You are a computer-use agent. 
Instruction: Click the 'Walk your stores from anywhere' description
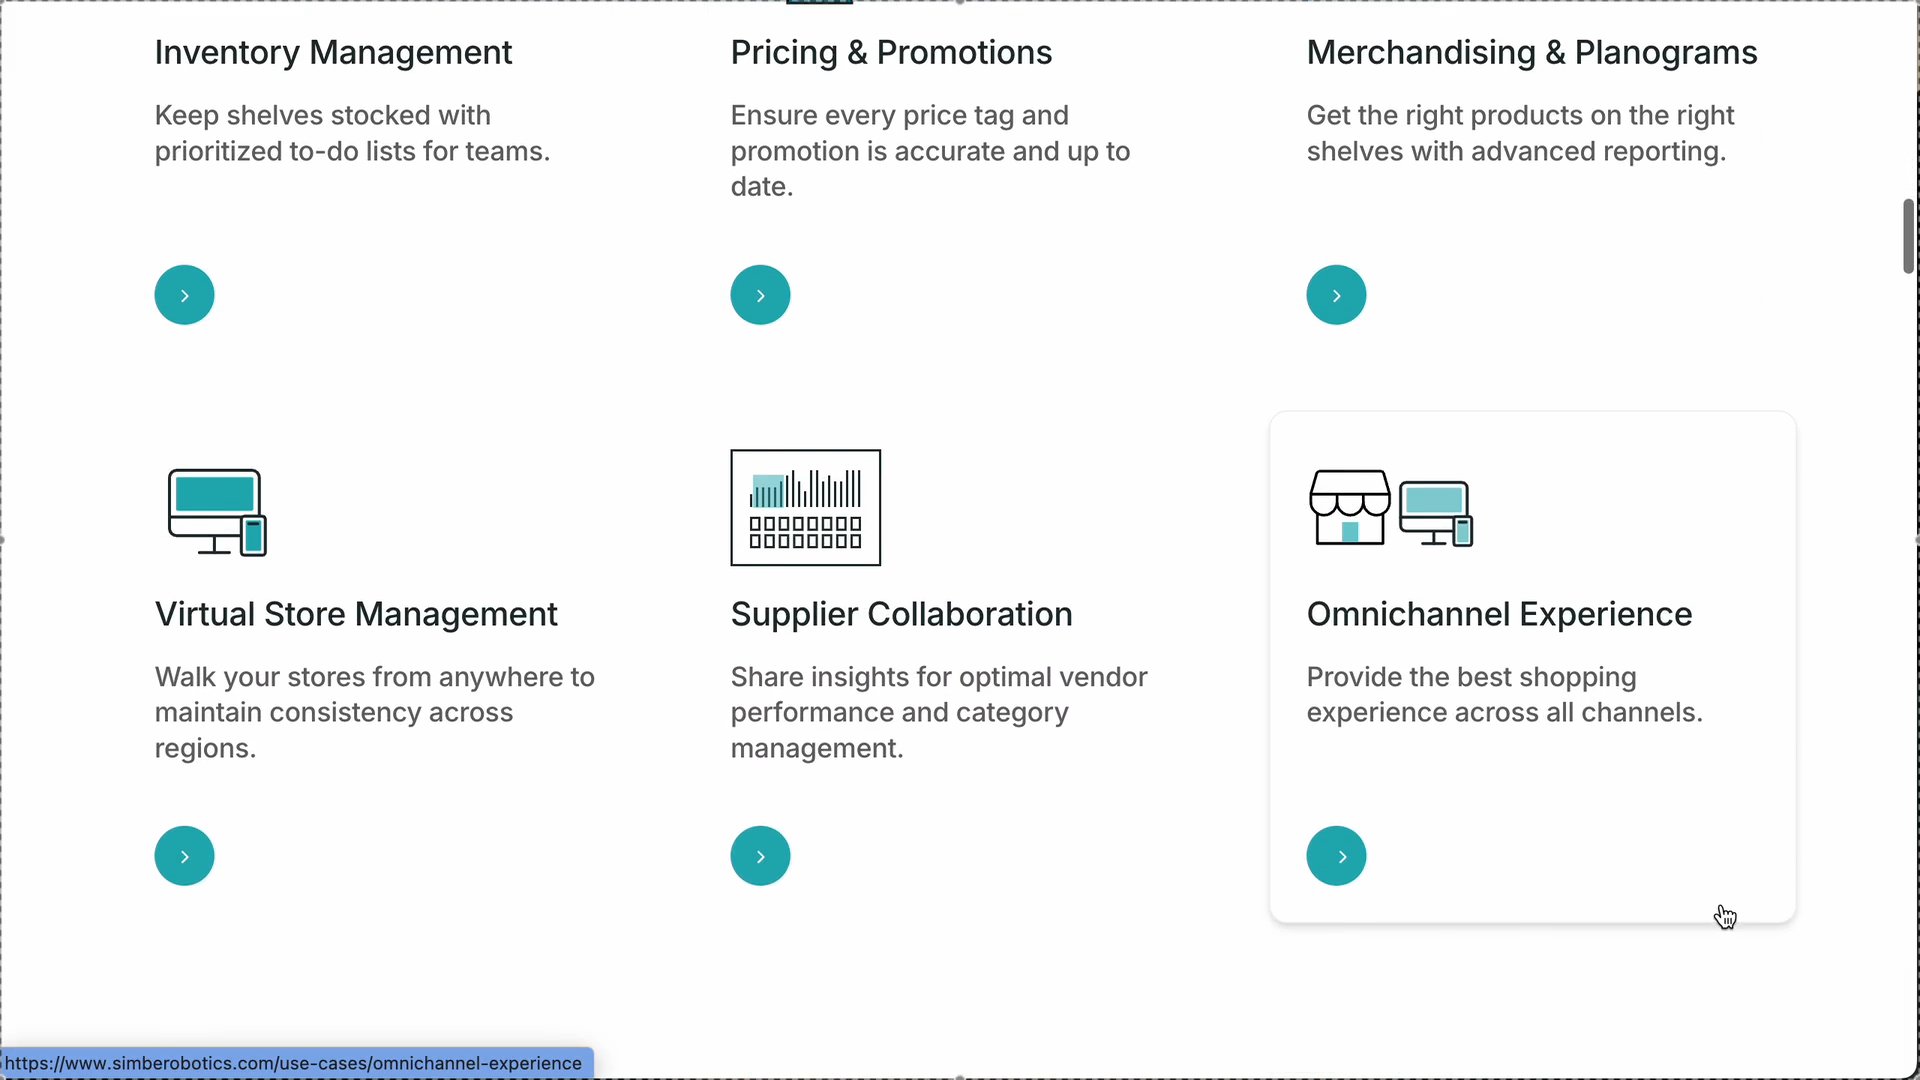coord(374,712)
